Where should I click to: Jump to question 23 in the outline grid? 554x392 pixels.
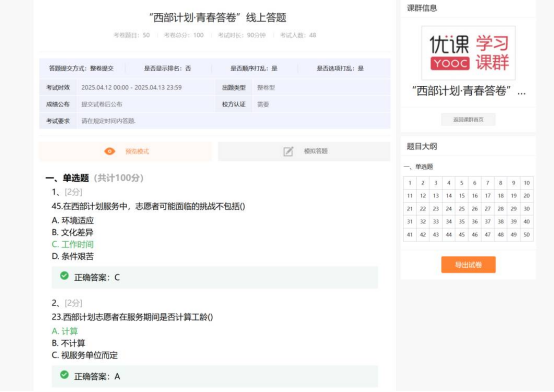point(436,209)
